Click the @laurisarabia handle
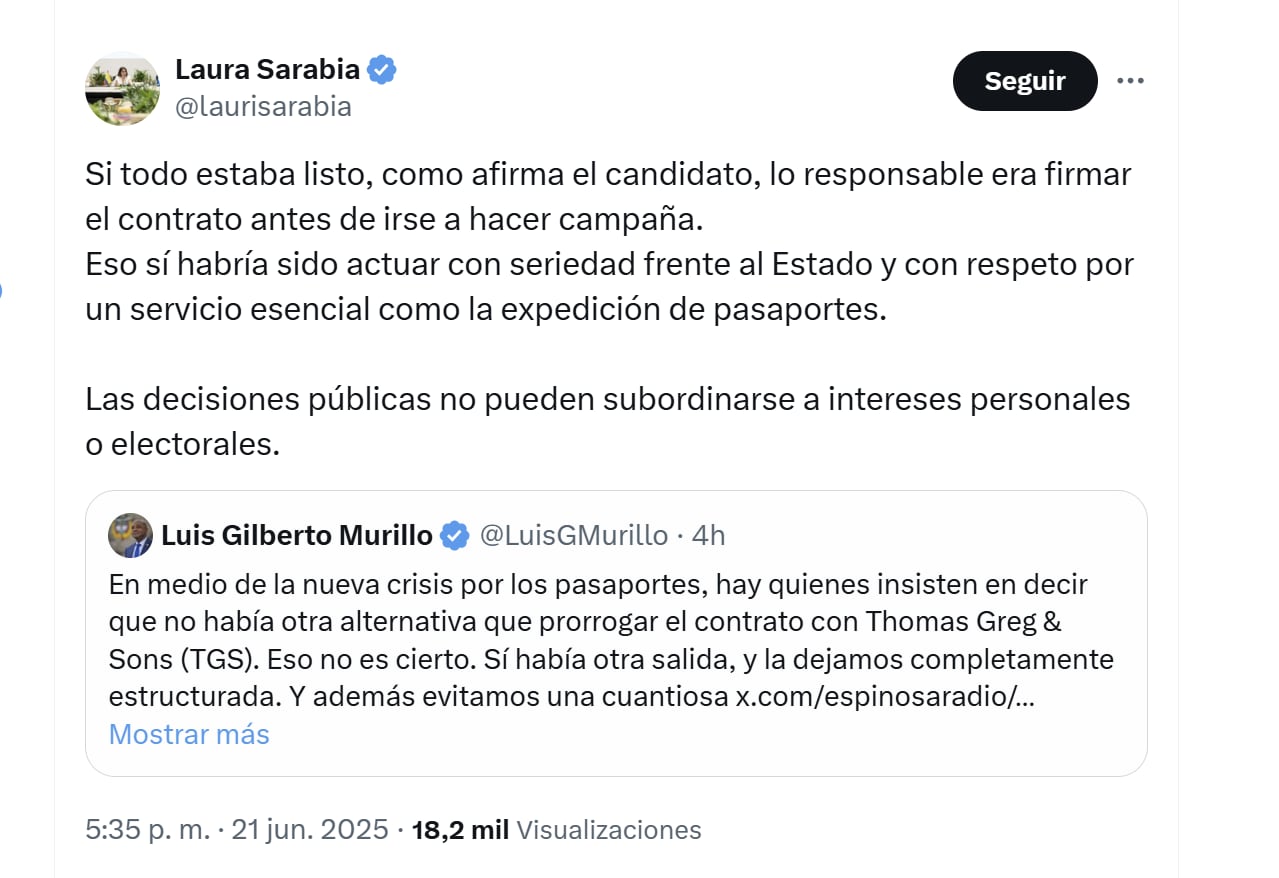The image size is (1279, 878). [x=264, y=106]
